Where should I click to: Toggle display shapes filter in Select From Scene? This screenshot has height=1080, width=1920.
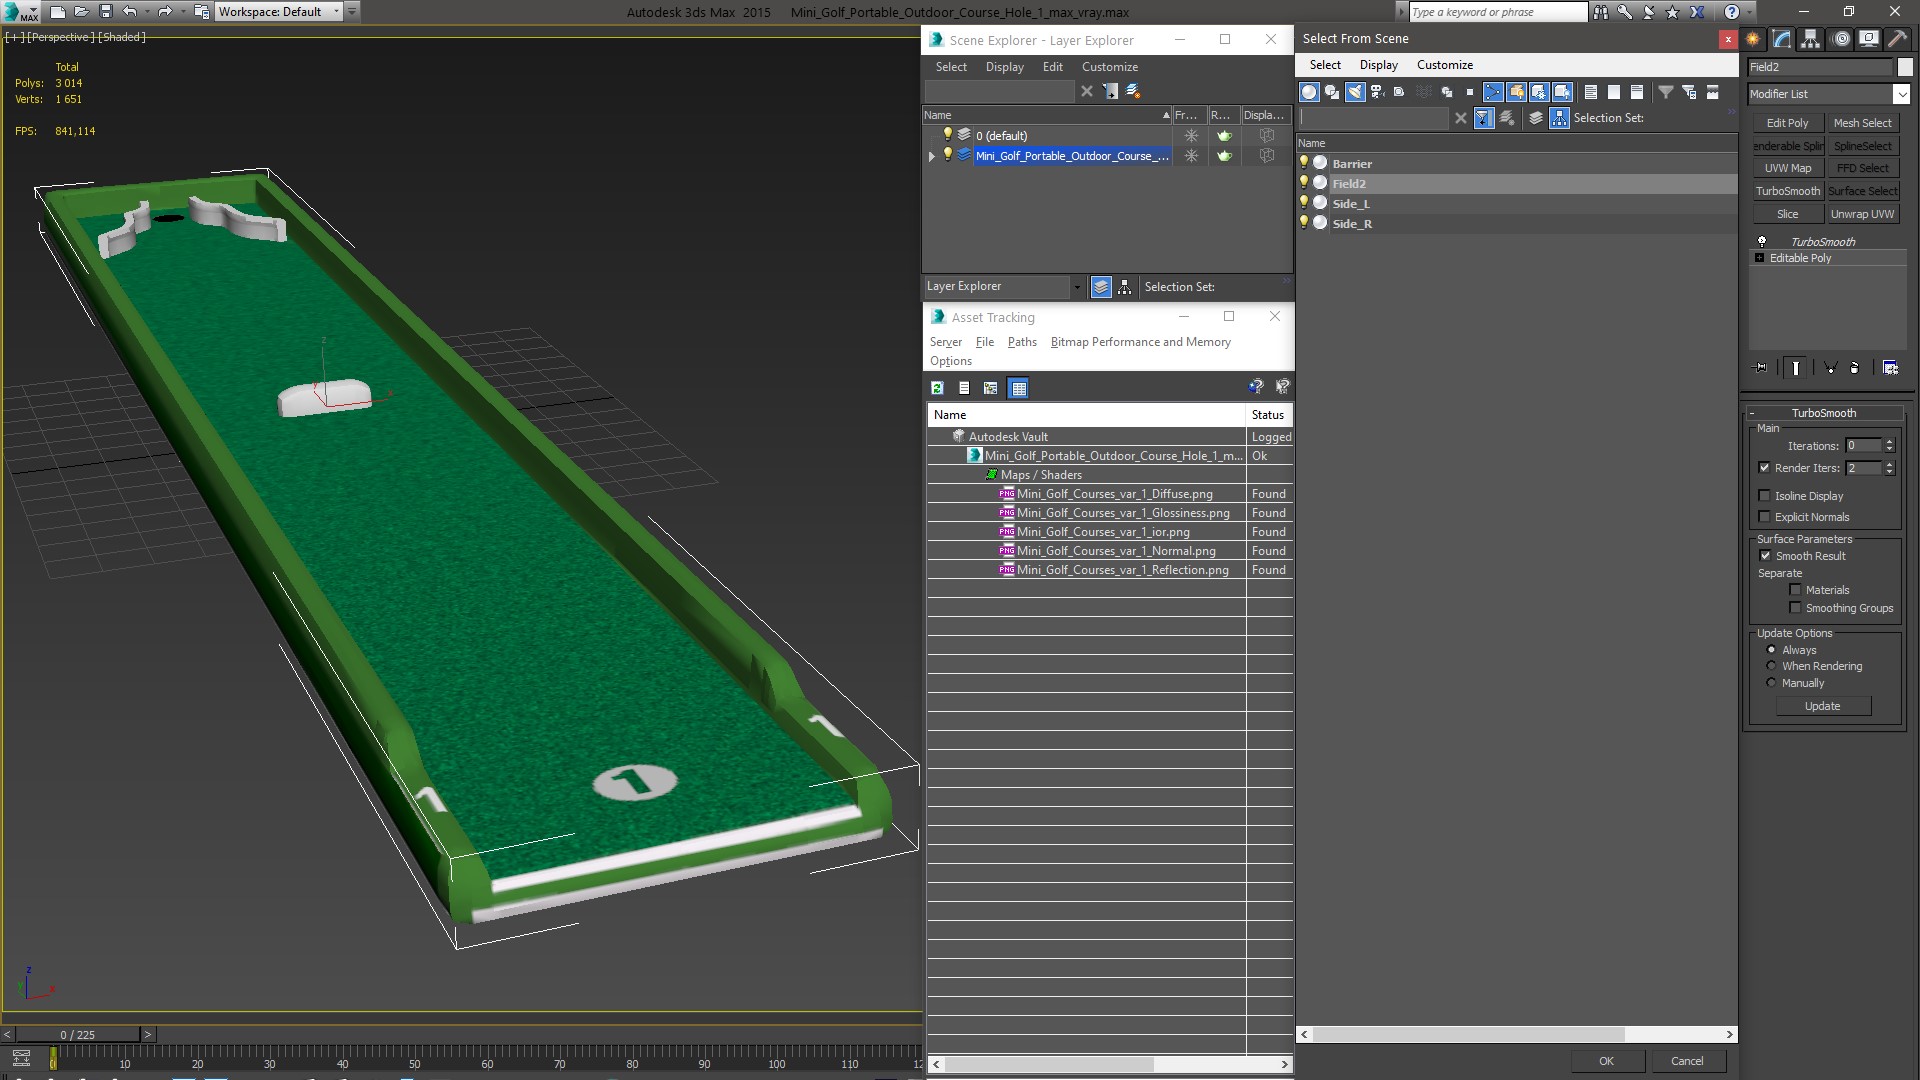(1332, 92)
